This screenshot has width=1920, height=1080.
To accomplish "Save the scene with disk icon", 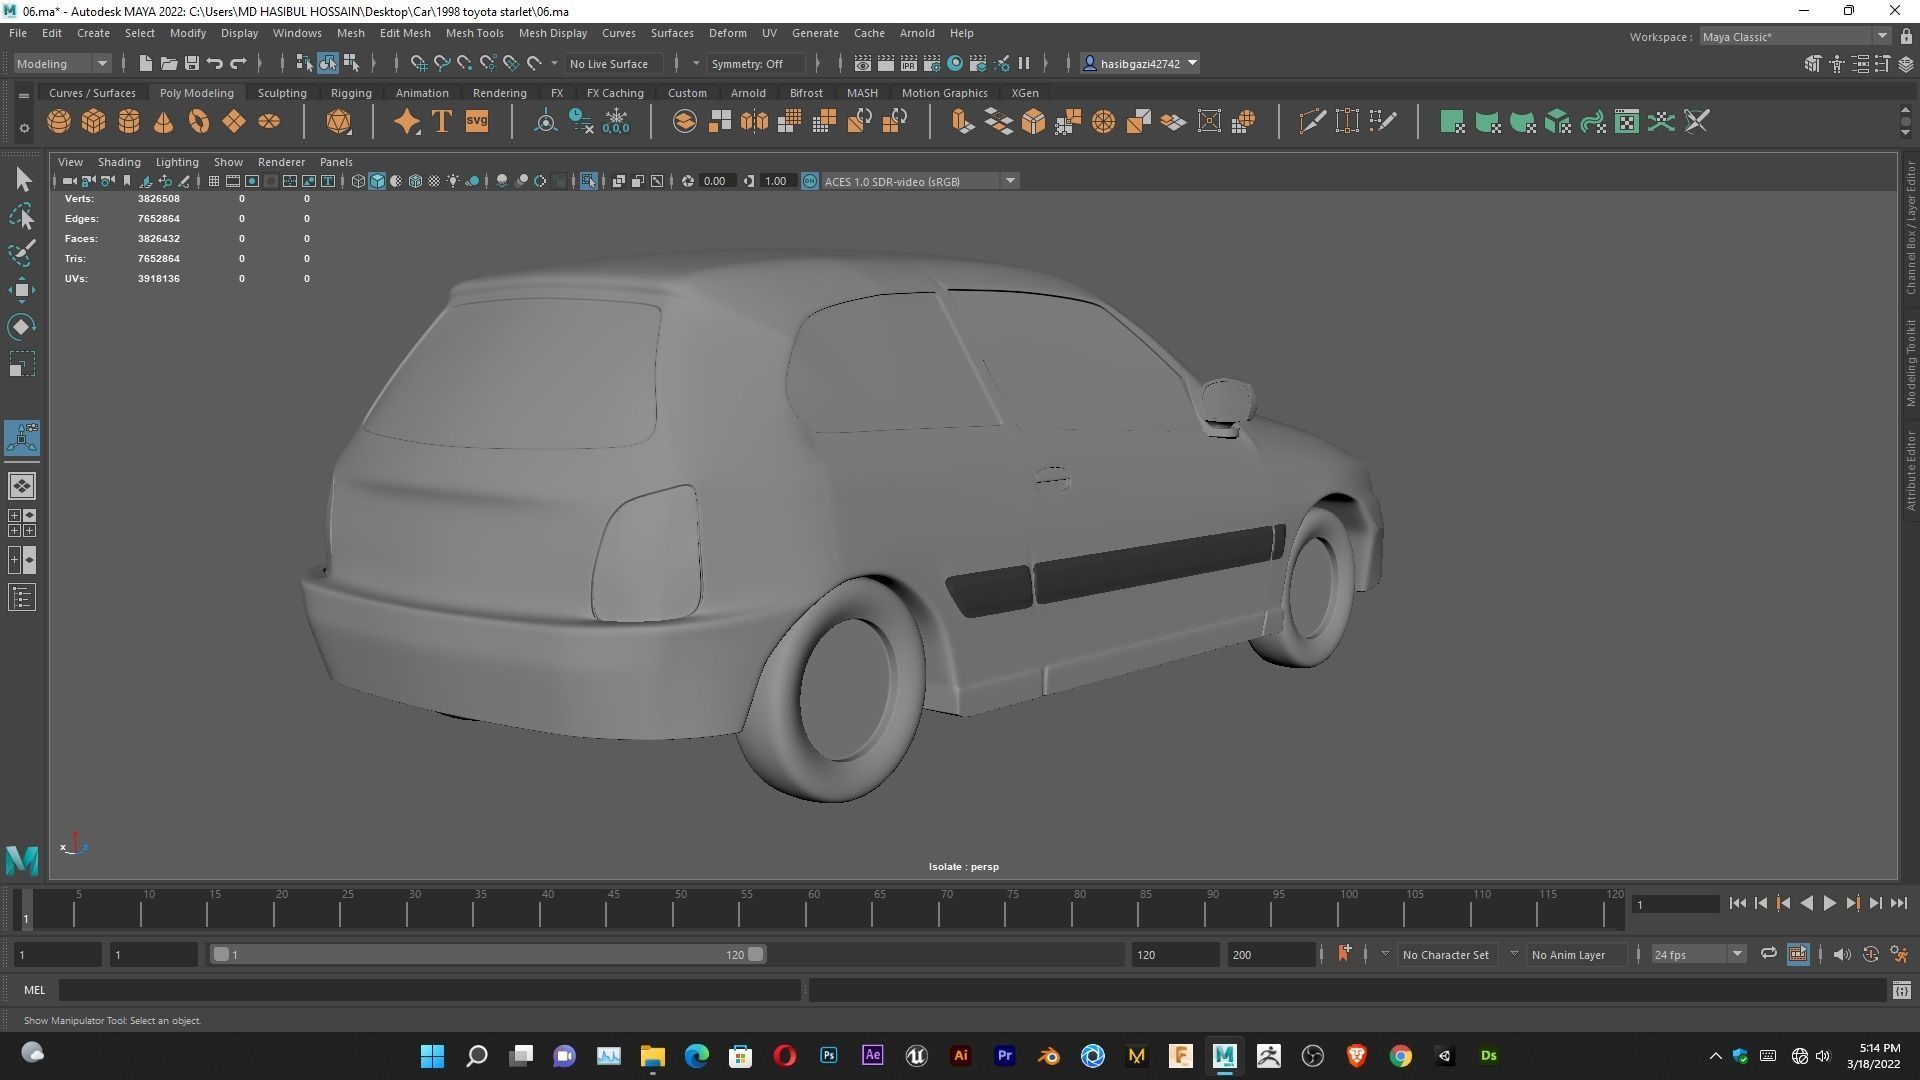I will pos(191,63).
